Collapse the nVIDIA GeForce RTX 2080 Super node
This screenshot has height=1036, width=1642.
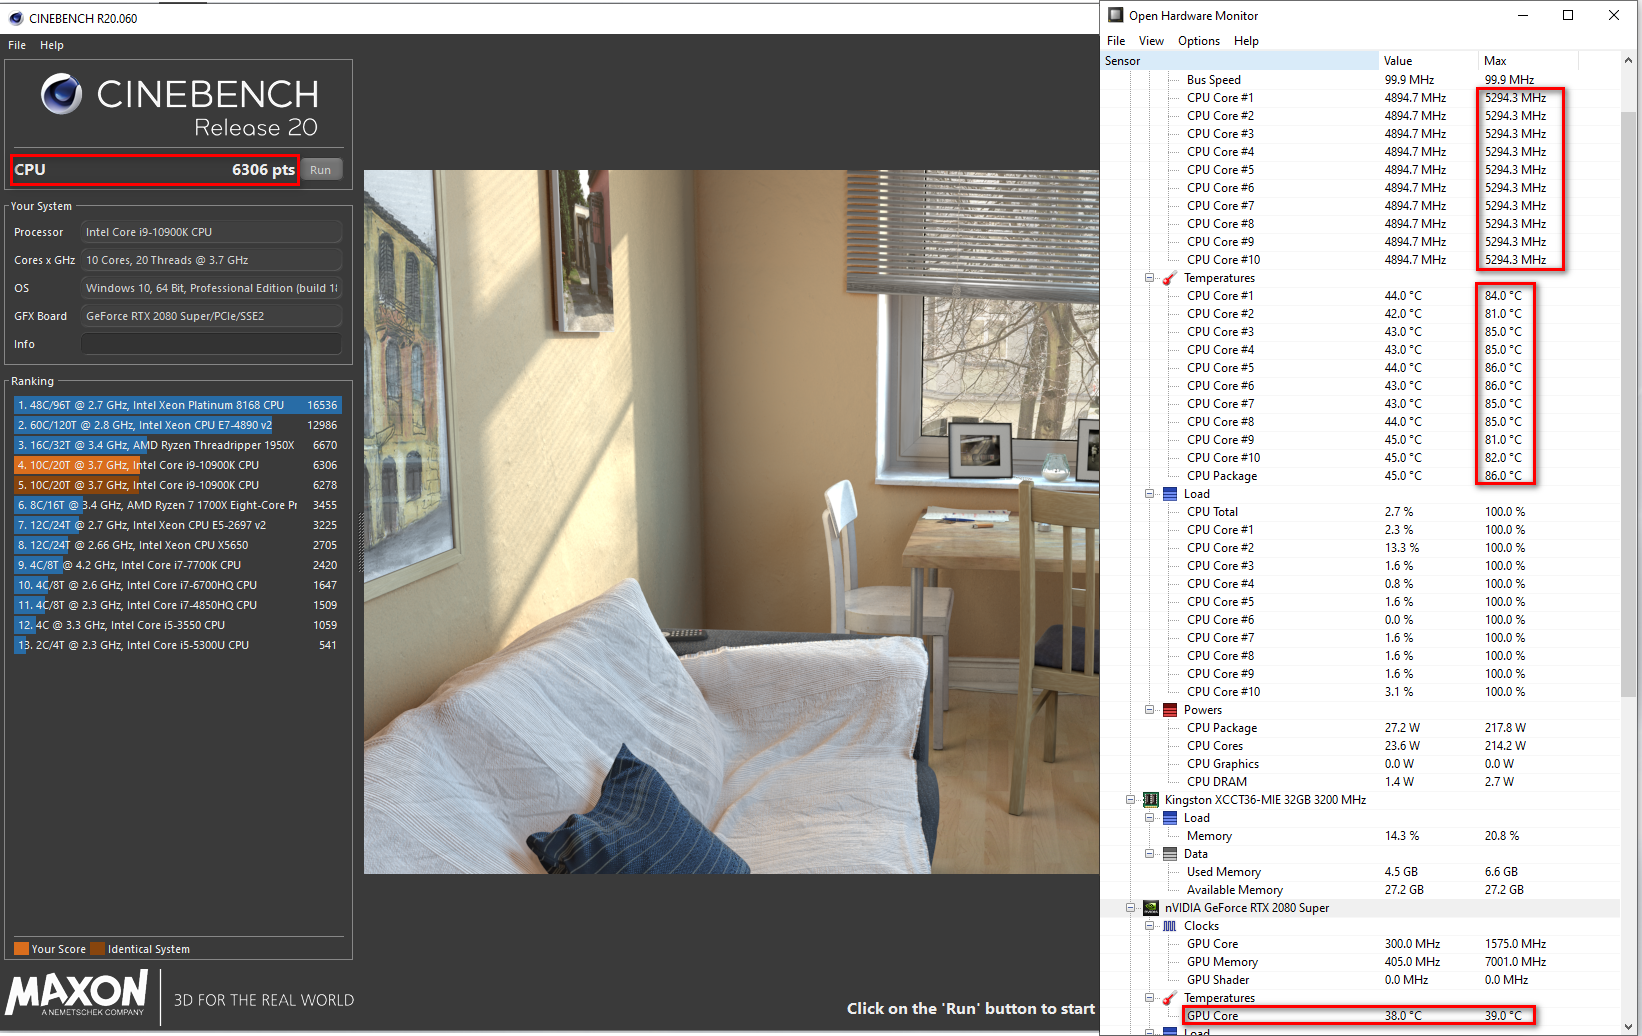[x=1131, y=908]
